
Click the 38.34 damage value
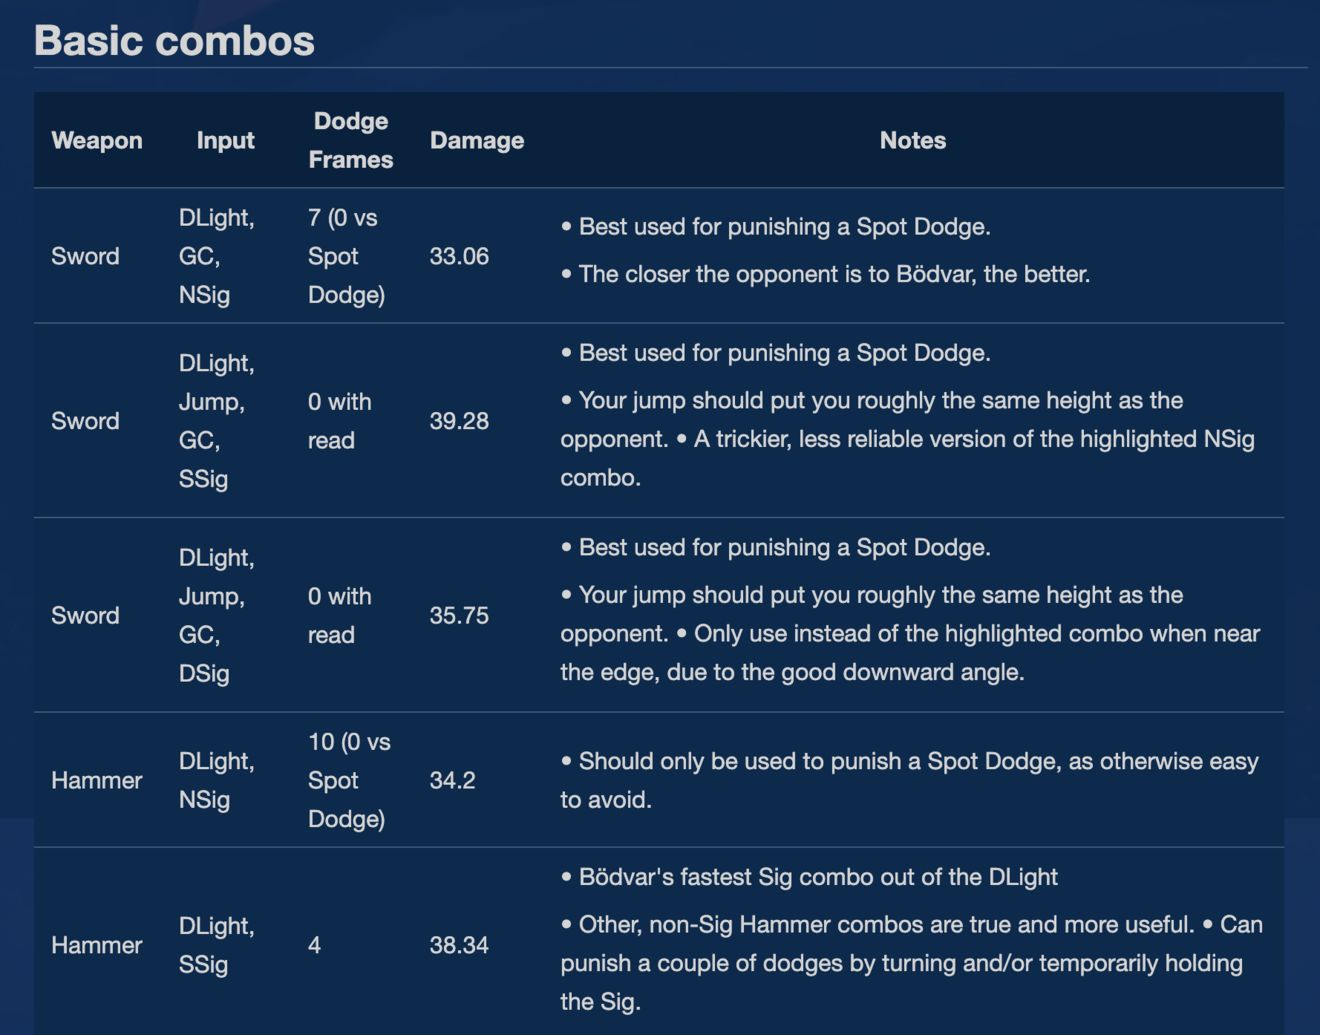[x=459, y=945]
